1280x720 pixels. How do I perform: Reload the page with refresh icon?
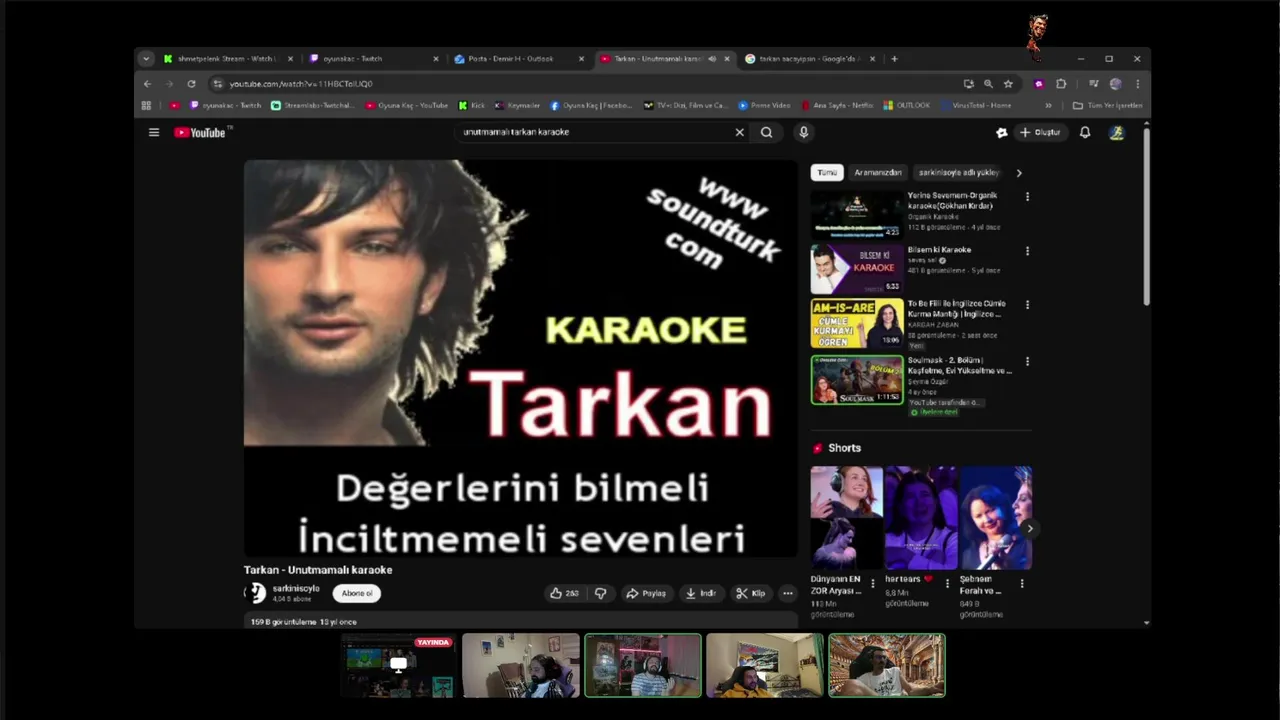pyautogui.click(x=191, y=84)
